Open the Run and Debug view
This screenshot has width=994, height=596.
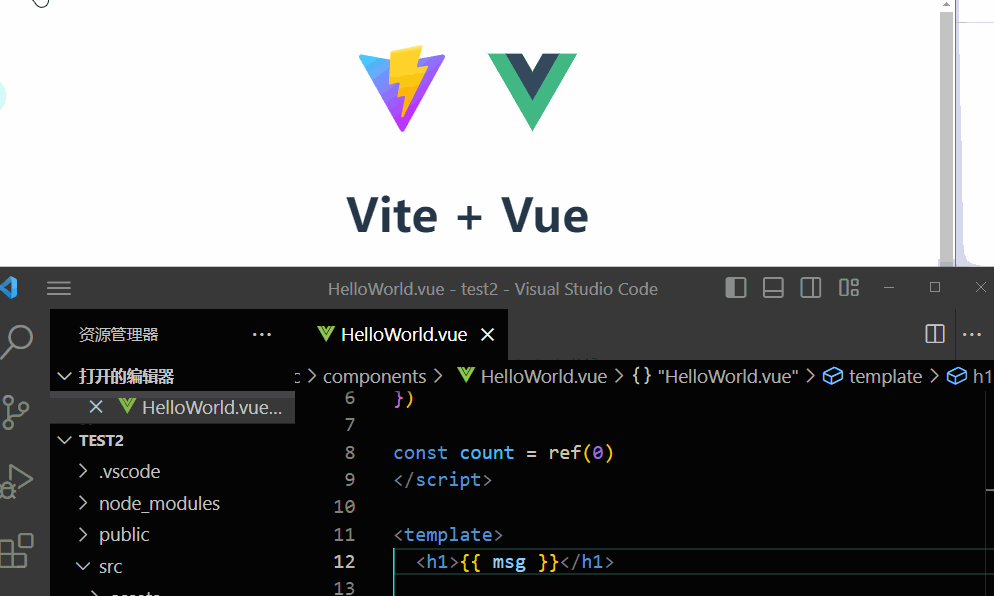(x=16, y=481)
